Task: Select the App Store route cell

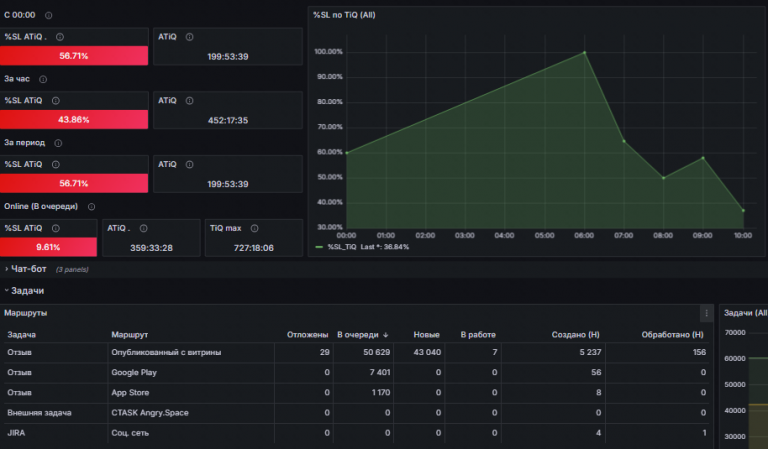Action: pyautogui.click(x=191, y=393)
